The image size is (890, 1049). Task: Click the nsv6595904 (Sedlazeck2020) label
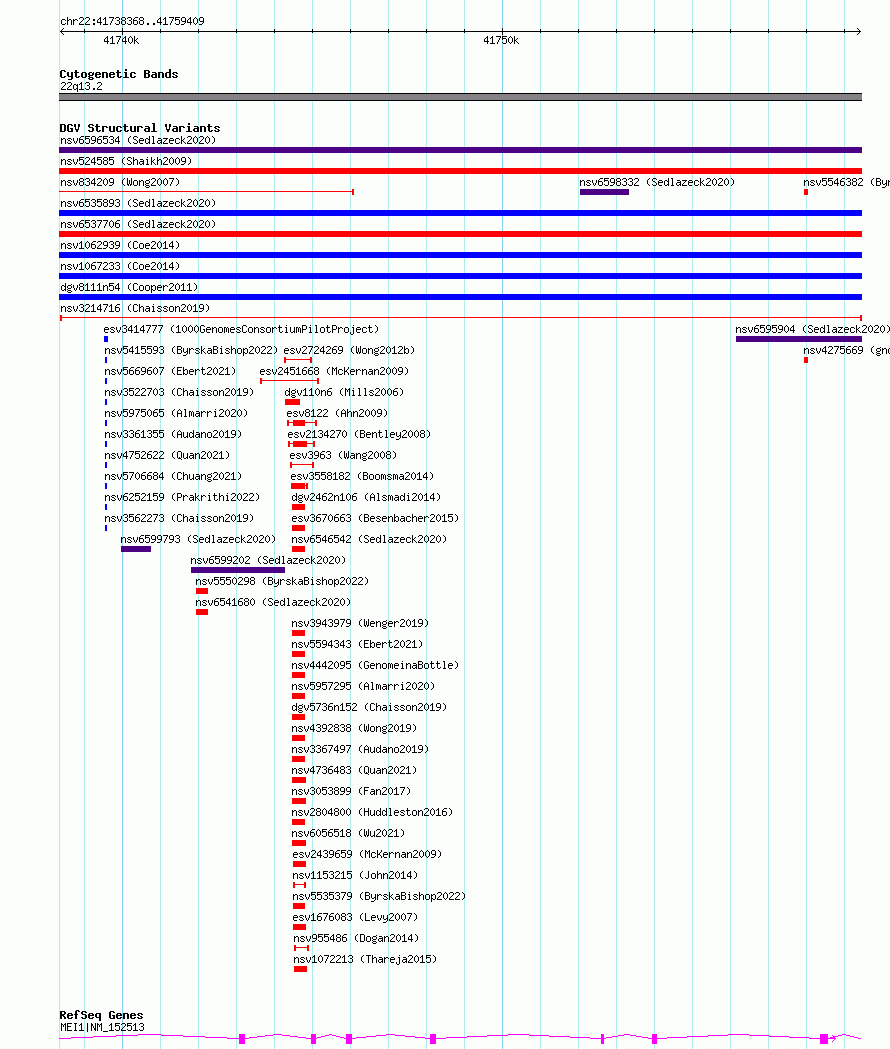point(812,329)
